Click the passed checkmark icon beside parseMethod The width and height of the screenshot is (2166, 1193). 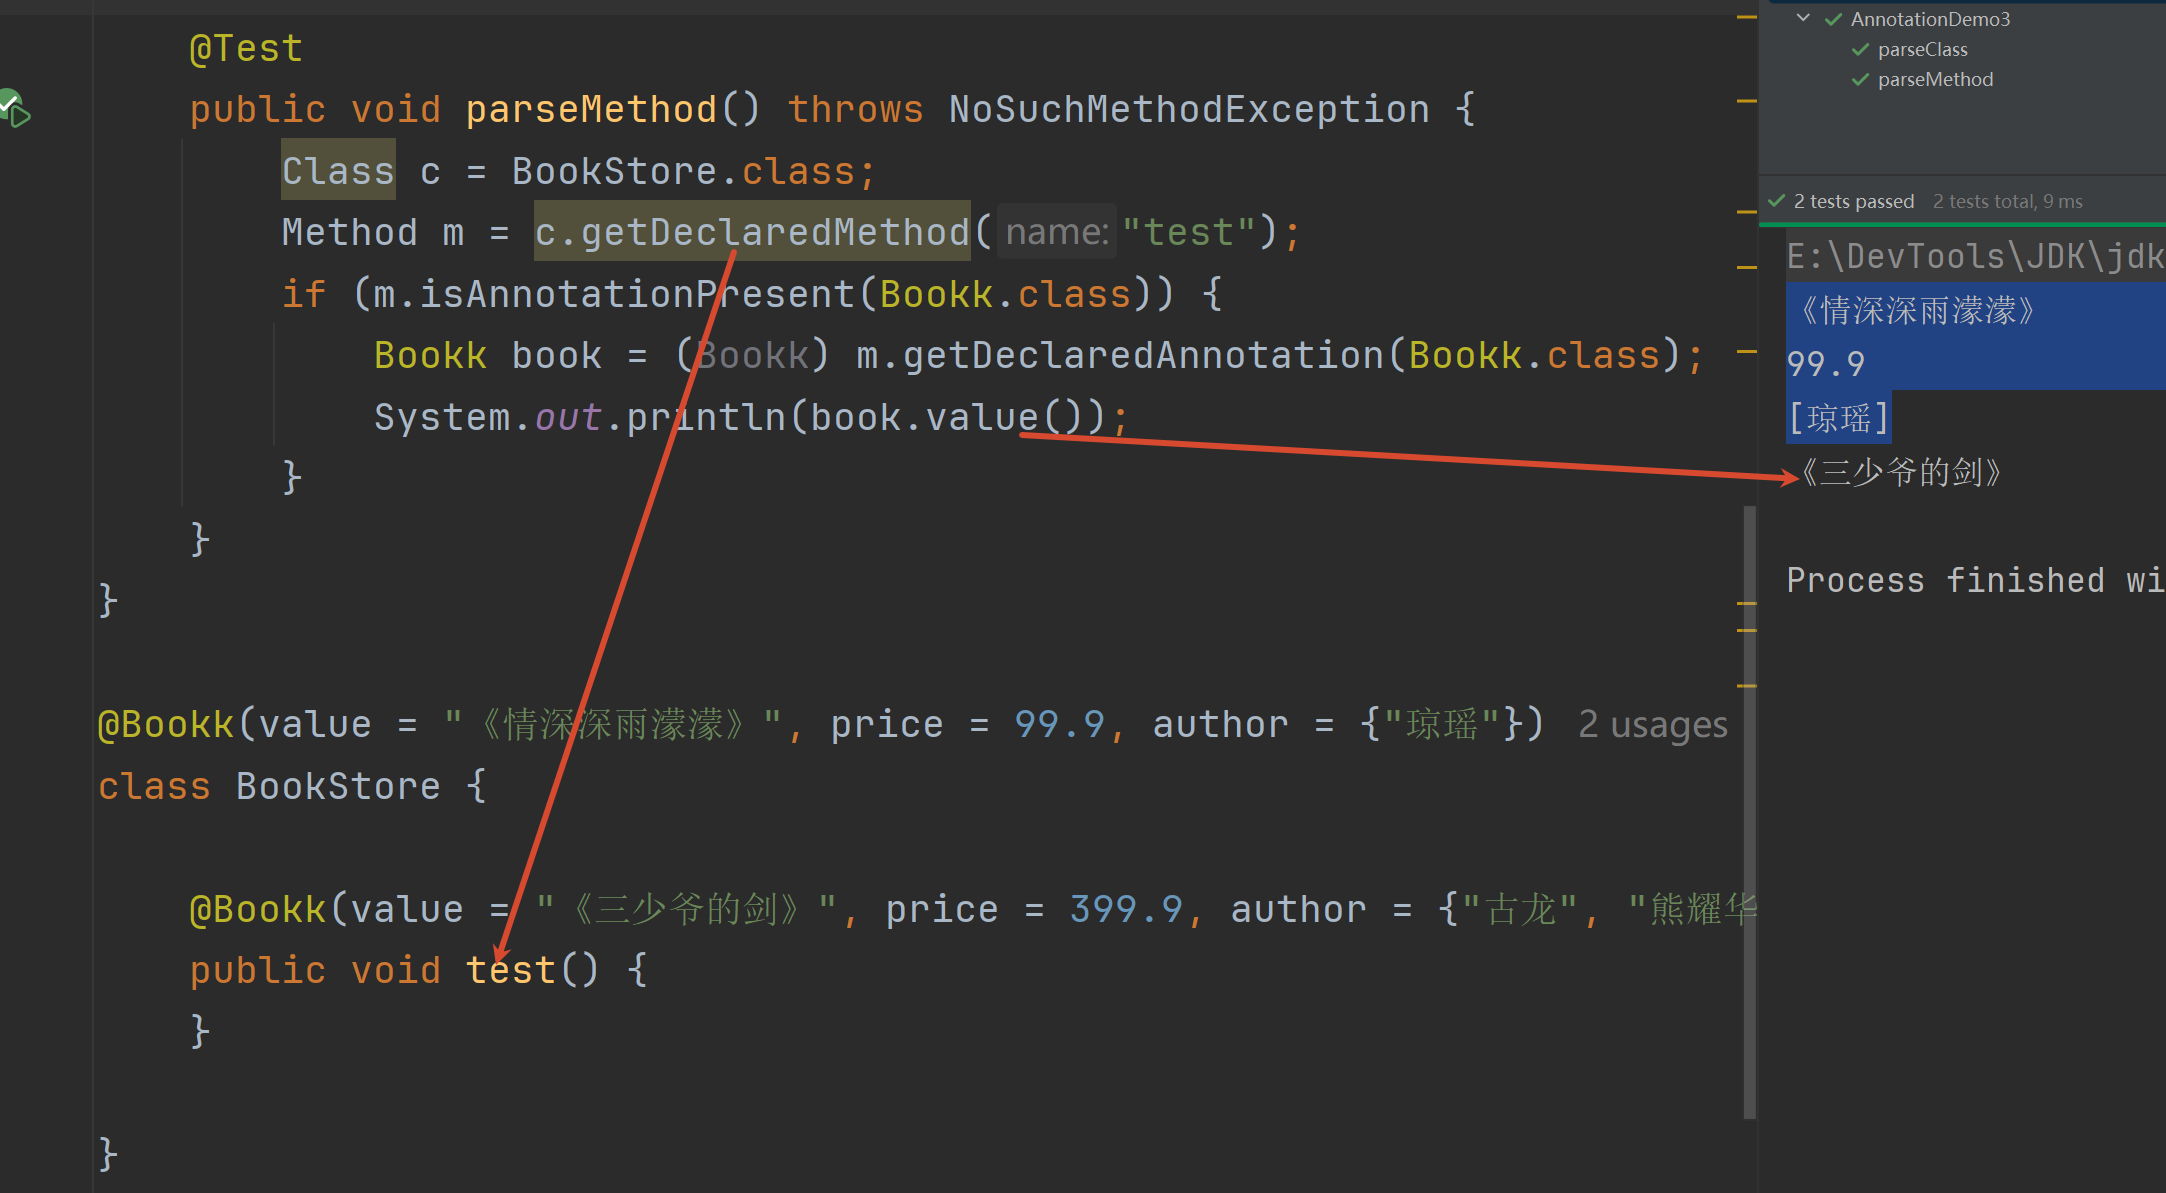click(1860, 80)
